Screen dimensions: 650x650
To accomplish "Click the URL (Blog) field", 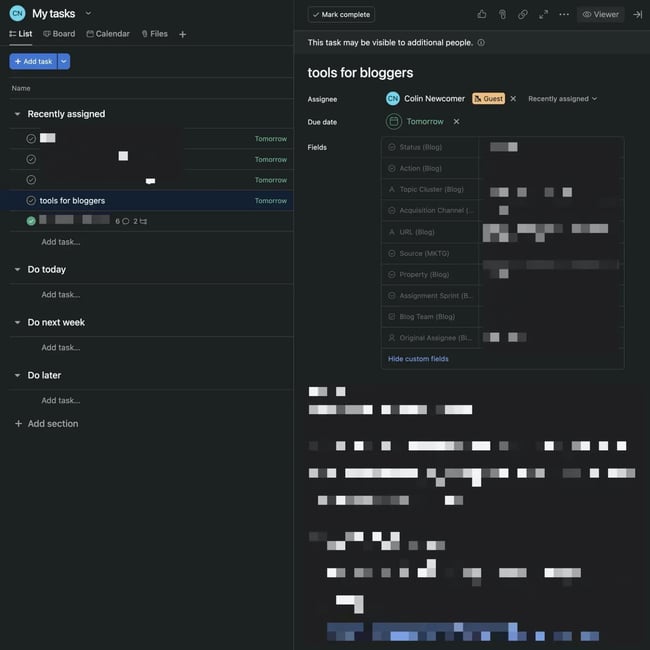I will 502,232.
